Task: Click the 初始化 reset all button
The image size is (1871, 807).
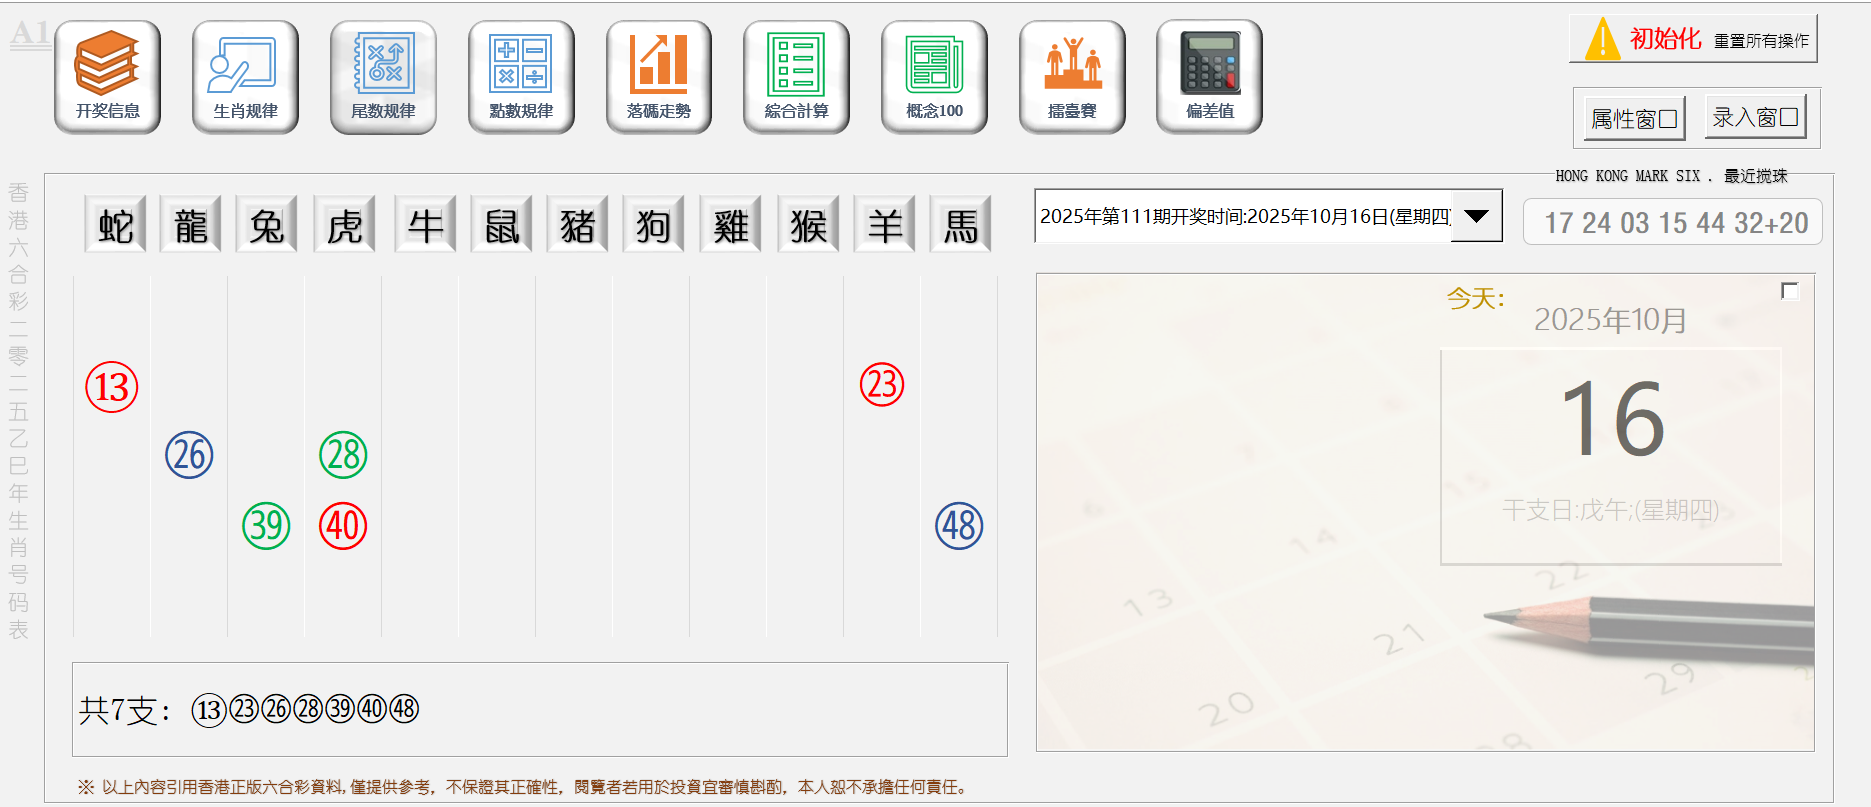Action: tap(1692, 39)
